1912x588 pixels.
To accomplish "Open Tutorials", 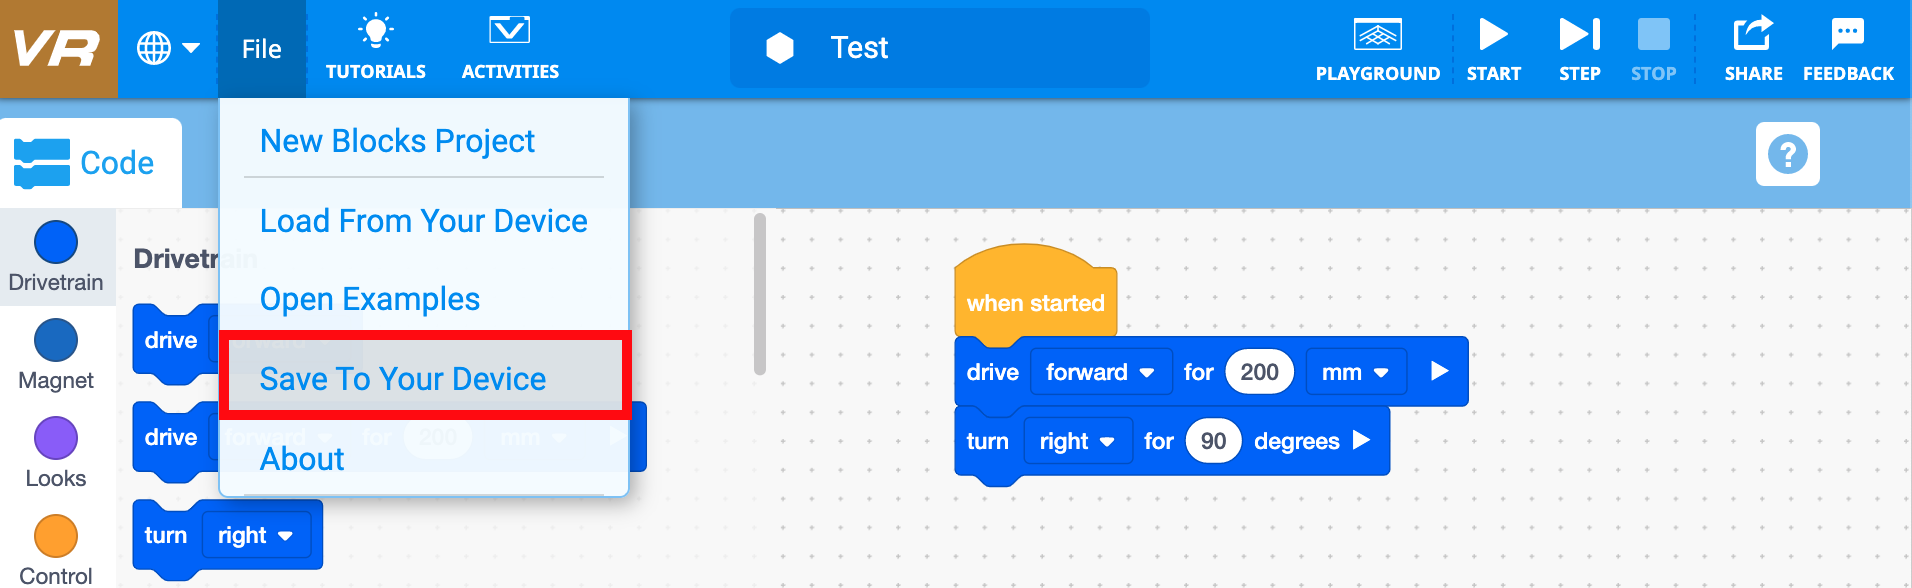I will point(376,45).
